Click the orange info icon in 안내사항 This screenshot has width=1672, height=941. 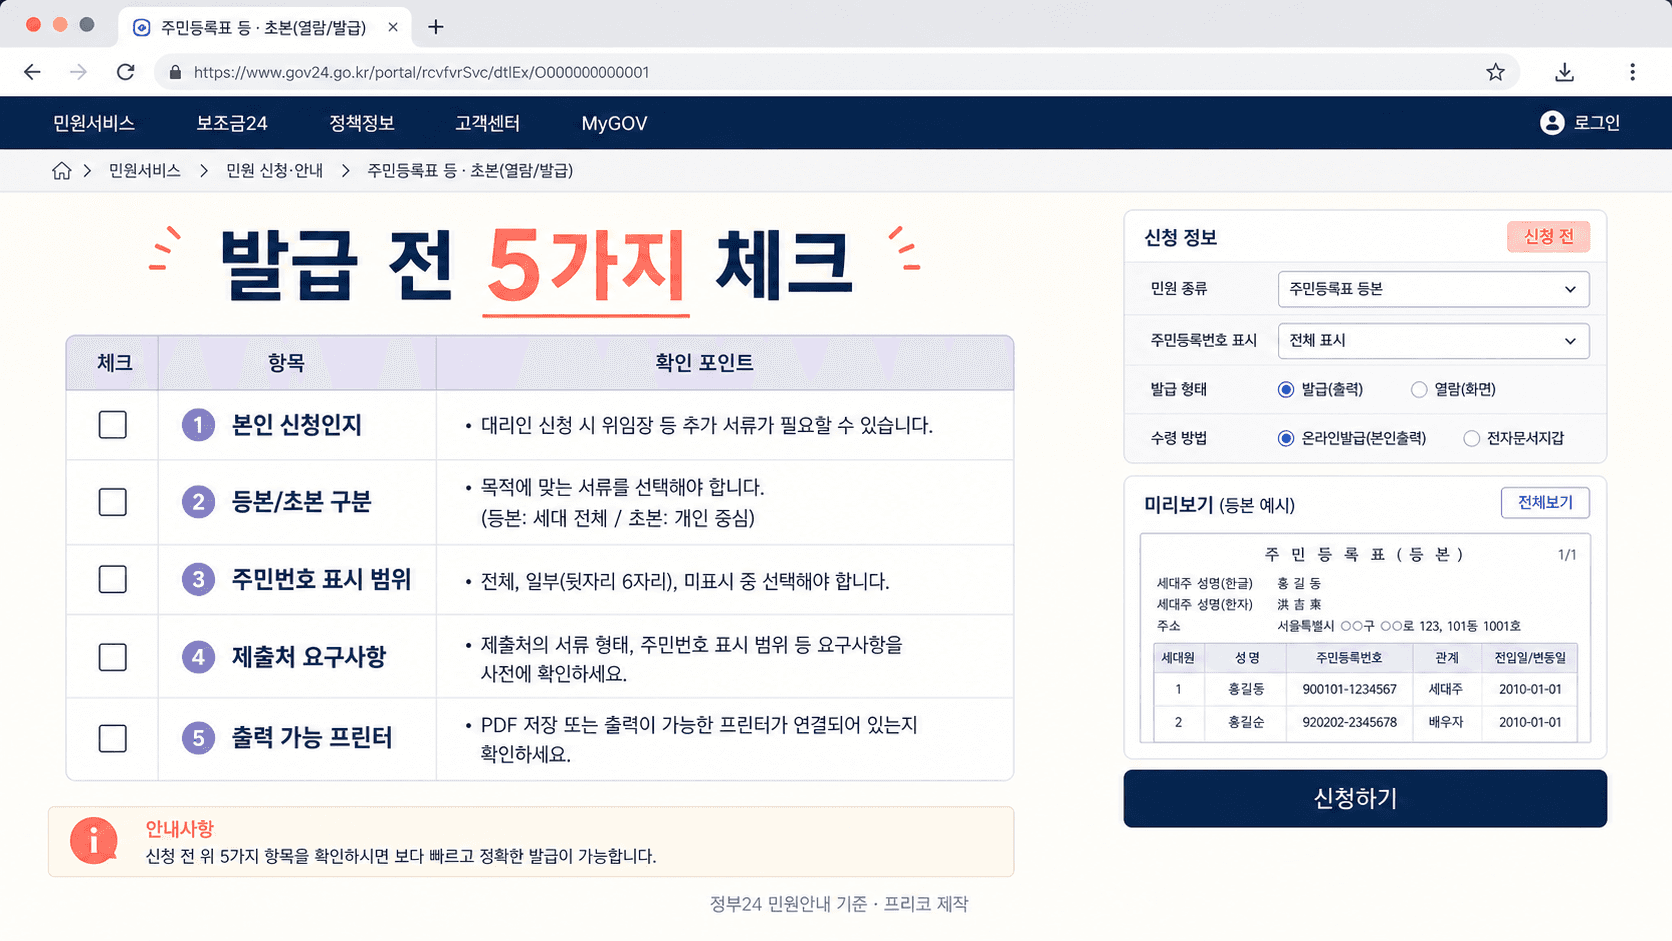pyautogui.click(x=94, y=841)
